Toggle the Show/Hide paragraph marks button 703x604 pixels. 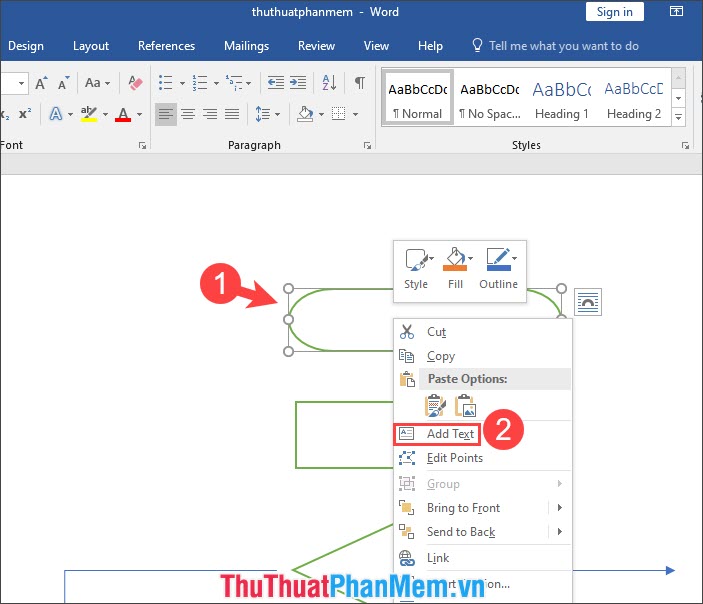pos(359,83)
